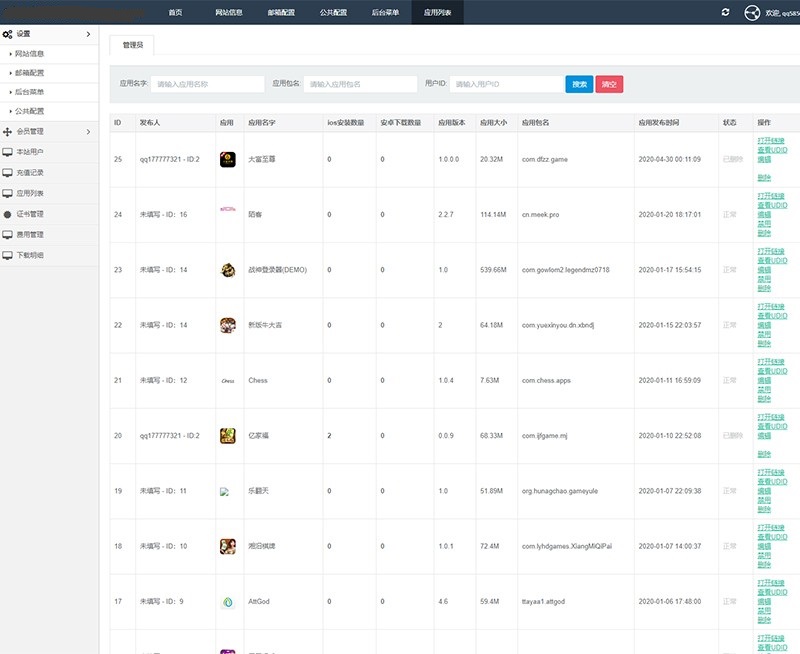
Task: Open 首页 in the top navigation
Action: (x=175, y=12)
